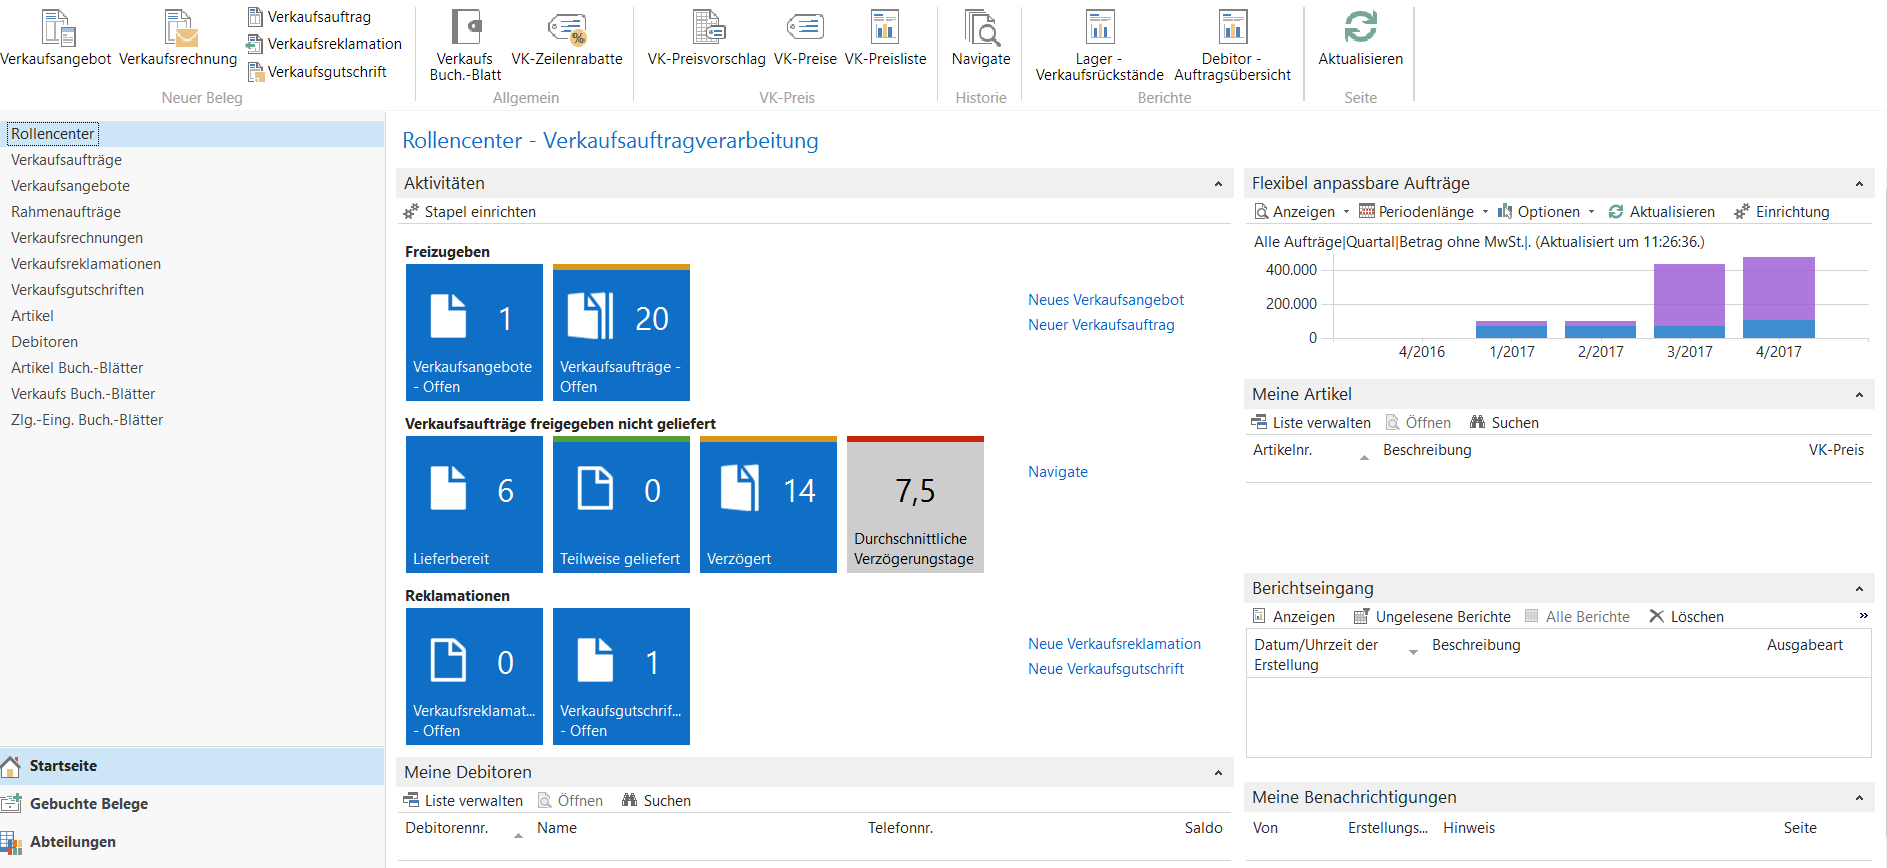
Task: Click Verkaufsreklamation ribbon item
Action: pyautogui.click(x=324, y=44)
